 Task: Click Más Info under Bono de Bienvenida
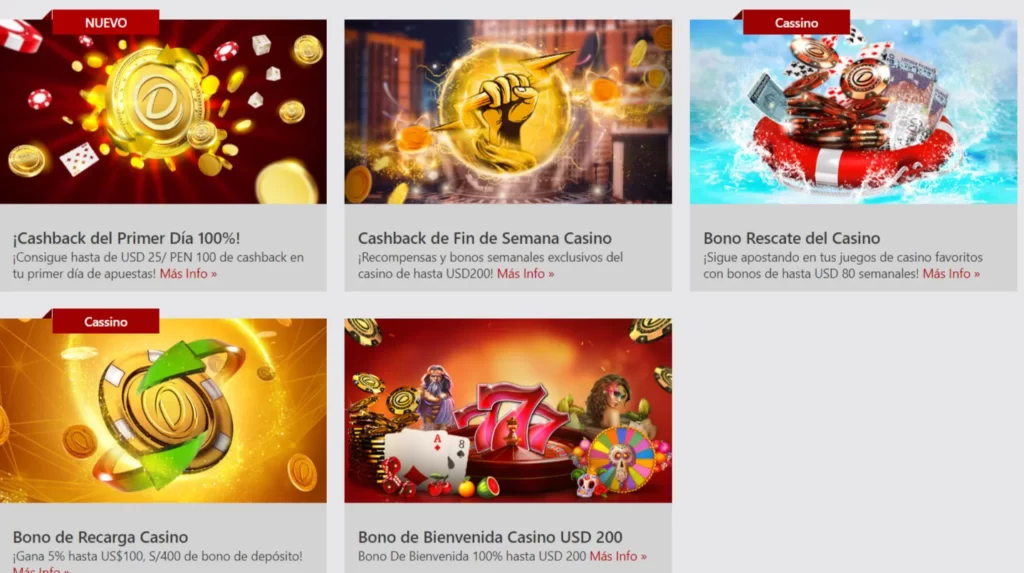pyautogui.click(x=618, y=556)
